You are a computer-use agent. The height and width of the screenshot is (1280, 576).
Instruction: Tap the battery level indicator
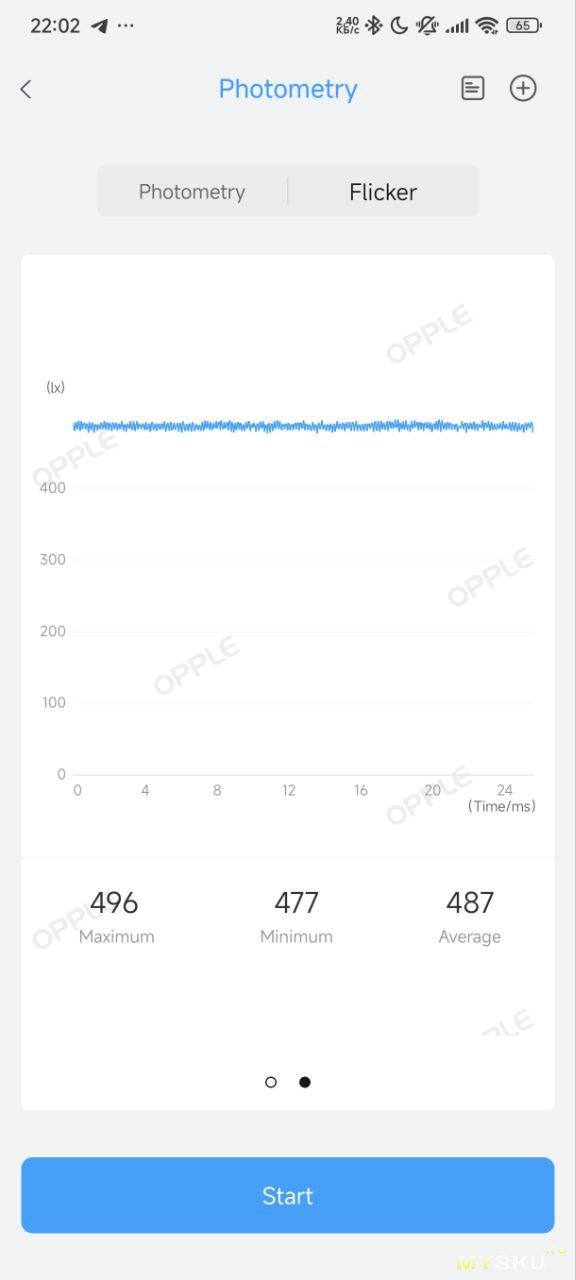524,26
